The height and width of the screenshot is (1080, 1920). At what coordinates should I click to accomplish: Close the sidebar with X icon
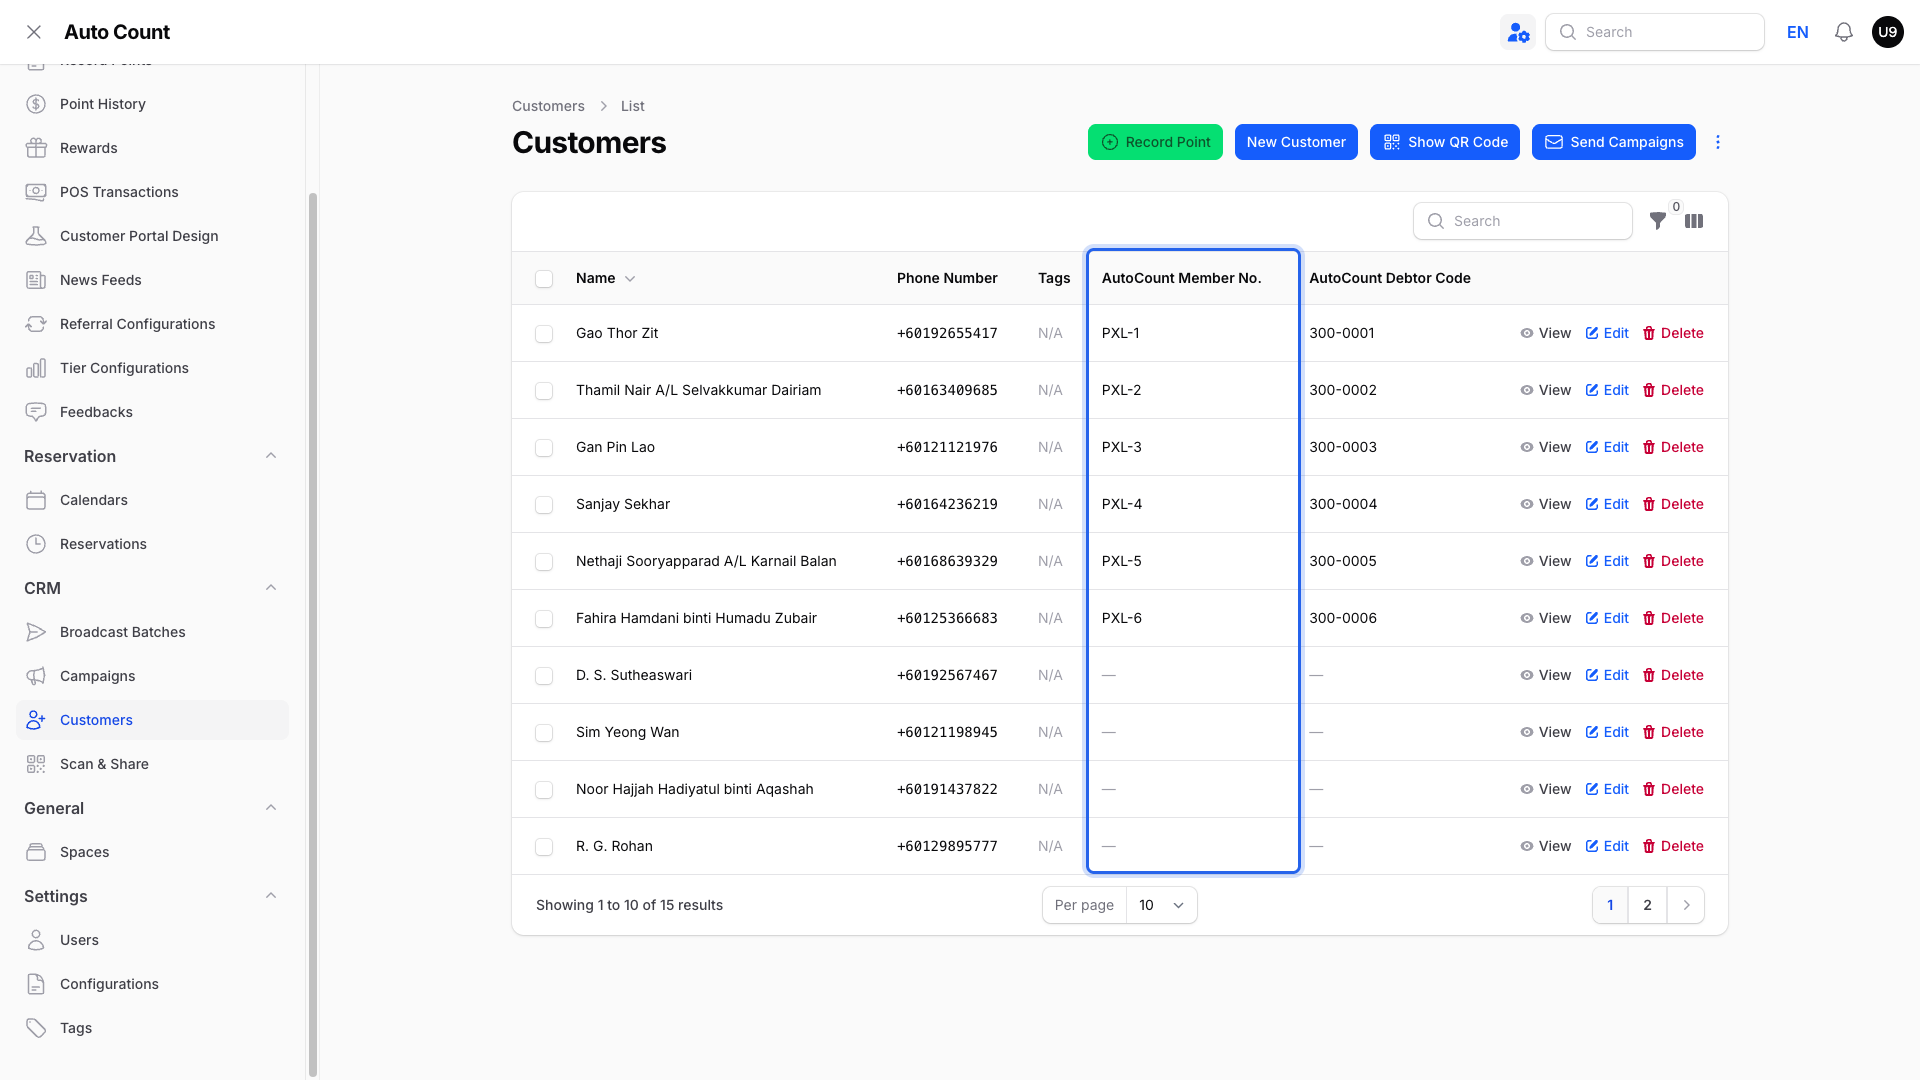pos(34,32)
